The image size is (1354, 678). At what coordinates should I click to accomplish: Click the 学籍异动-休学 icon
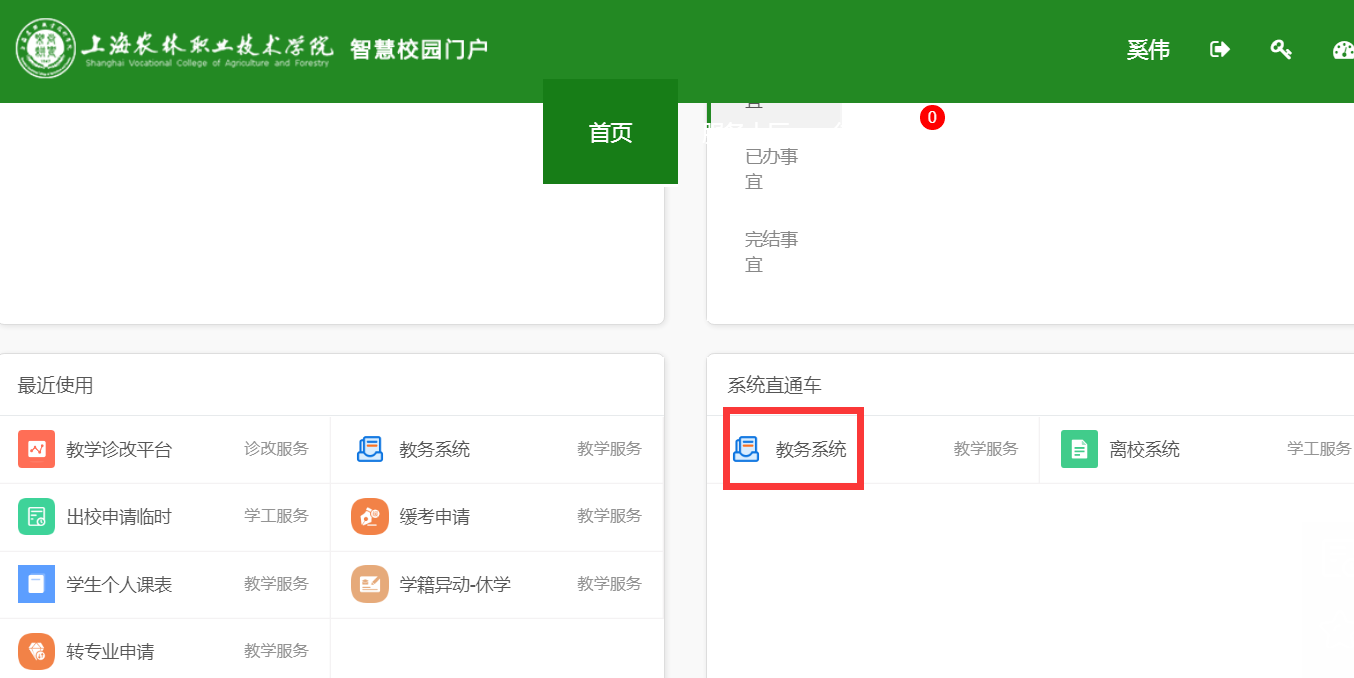369,584
